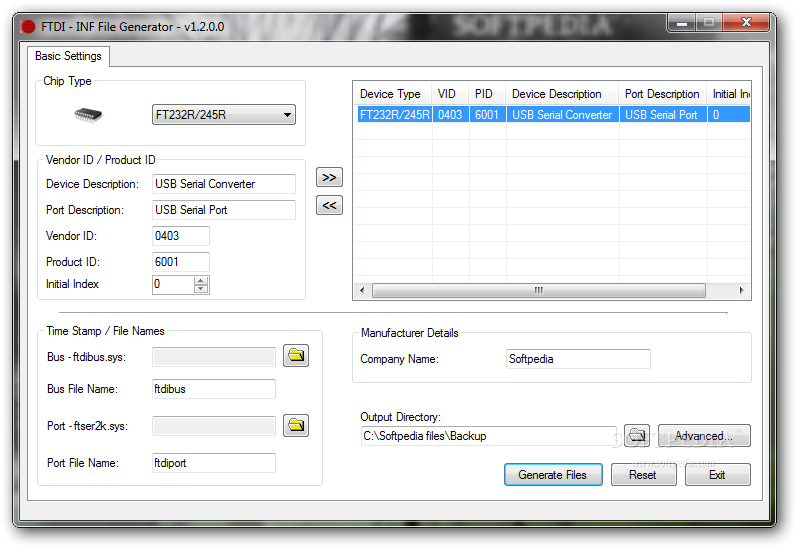The height and width of the screenshot is (548, 797).
Task: Click the Device Description input field
Action: tap(224, 184)
